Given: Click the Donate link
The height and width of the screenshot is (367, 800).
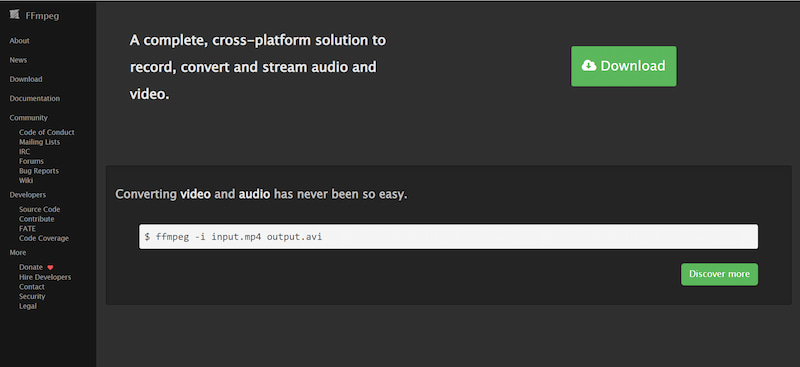Looking at the screenshot, I should tap(31, 267).
